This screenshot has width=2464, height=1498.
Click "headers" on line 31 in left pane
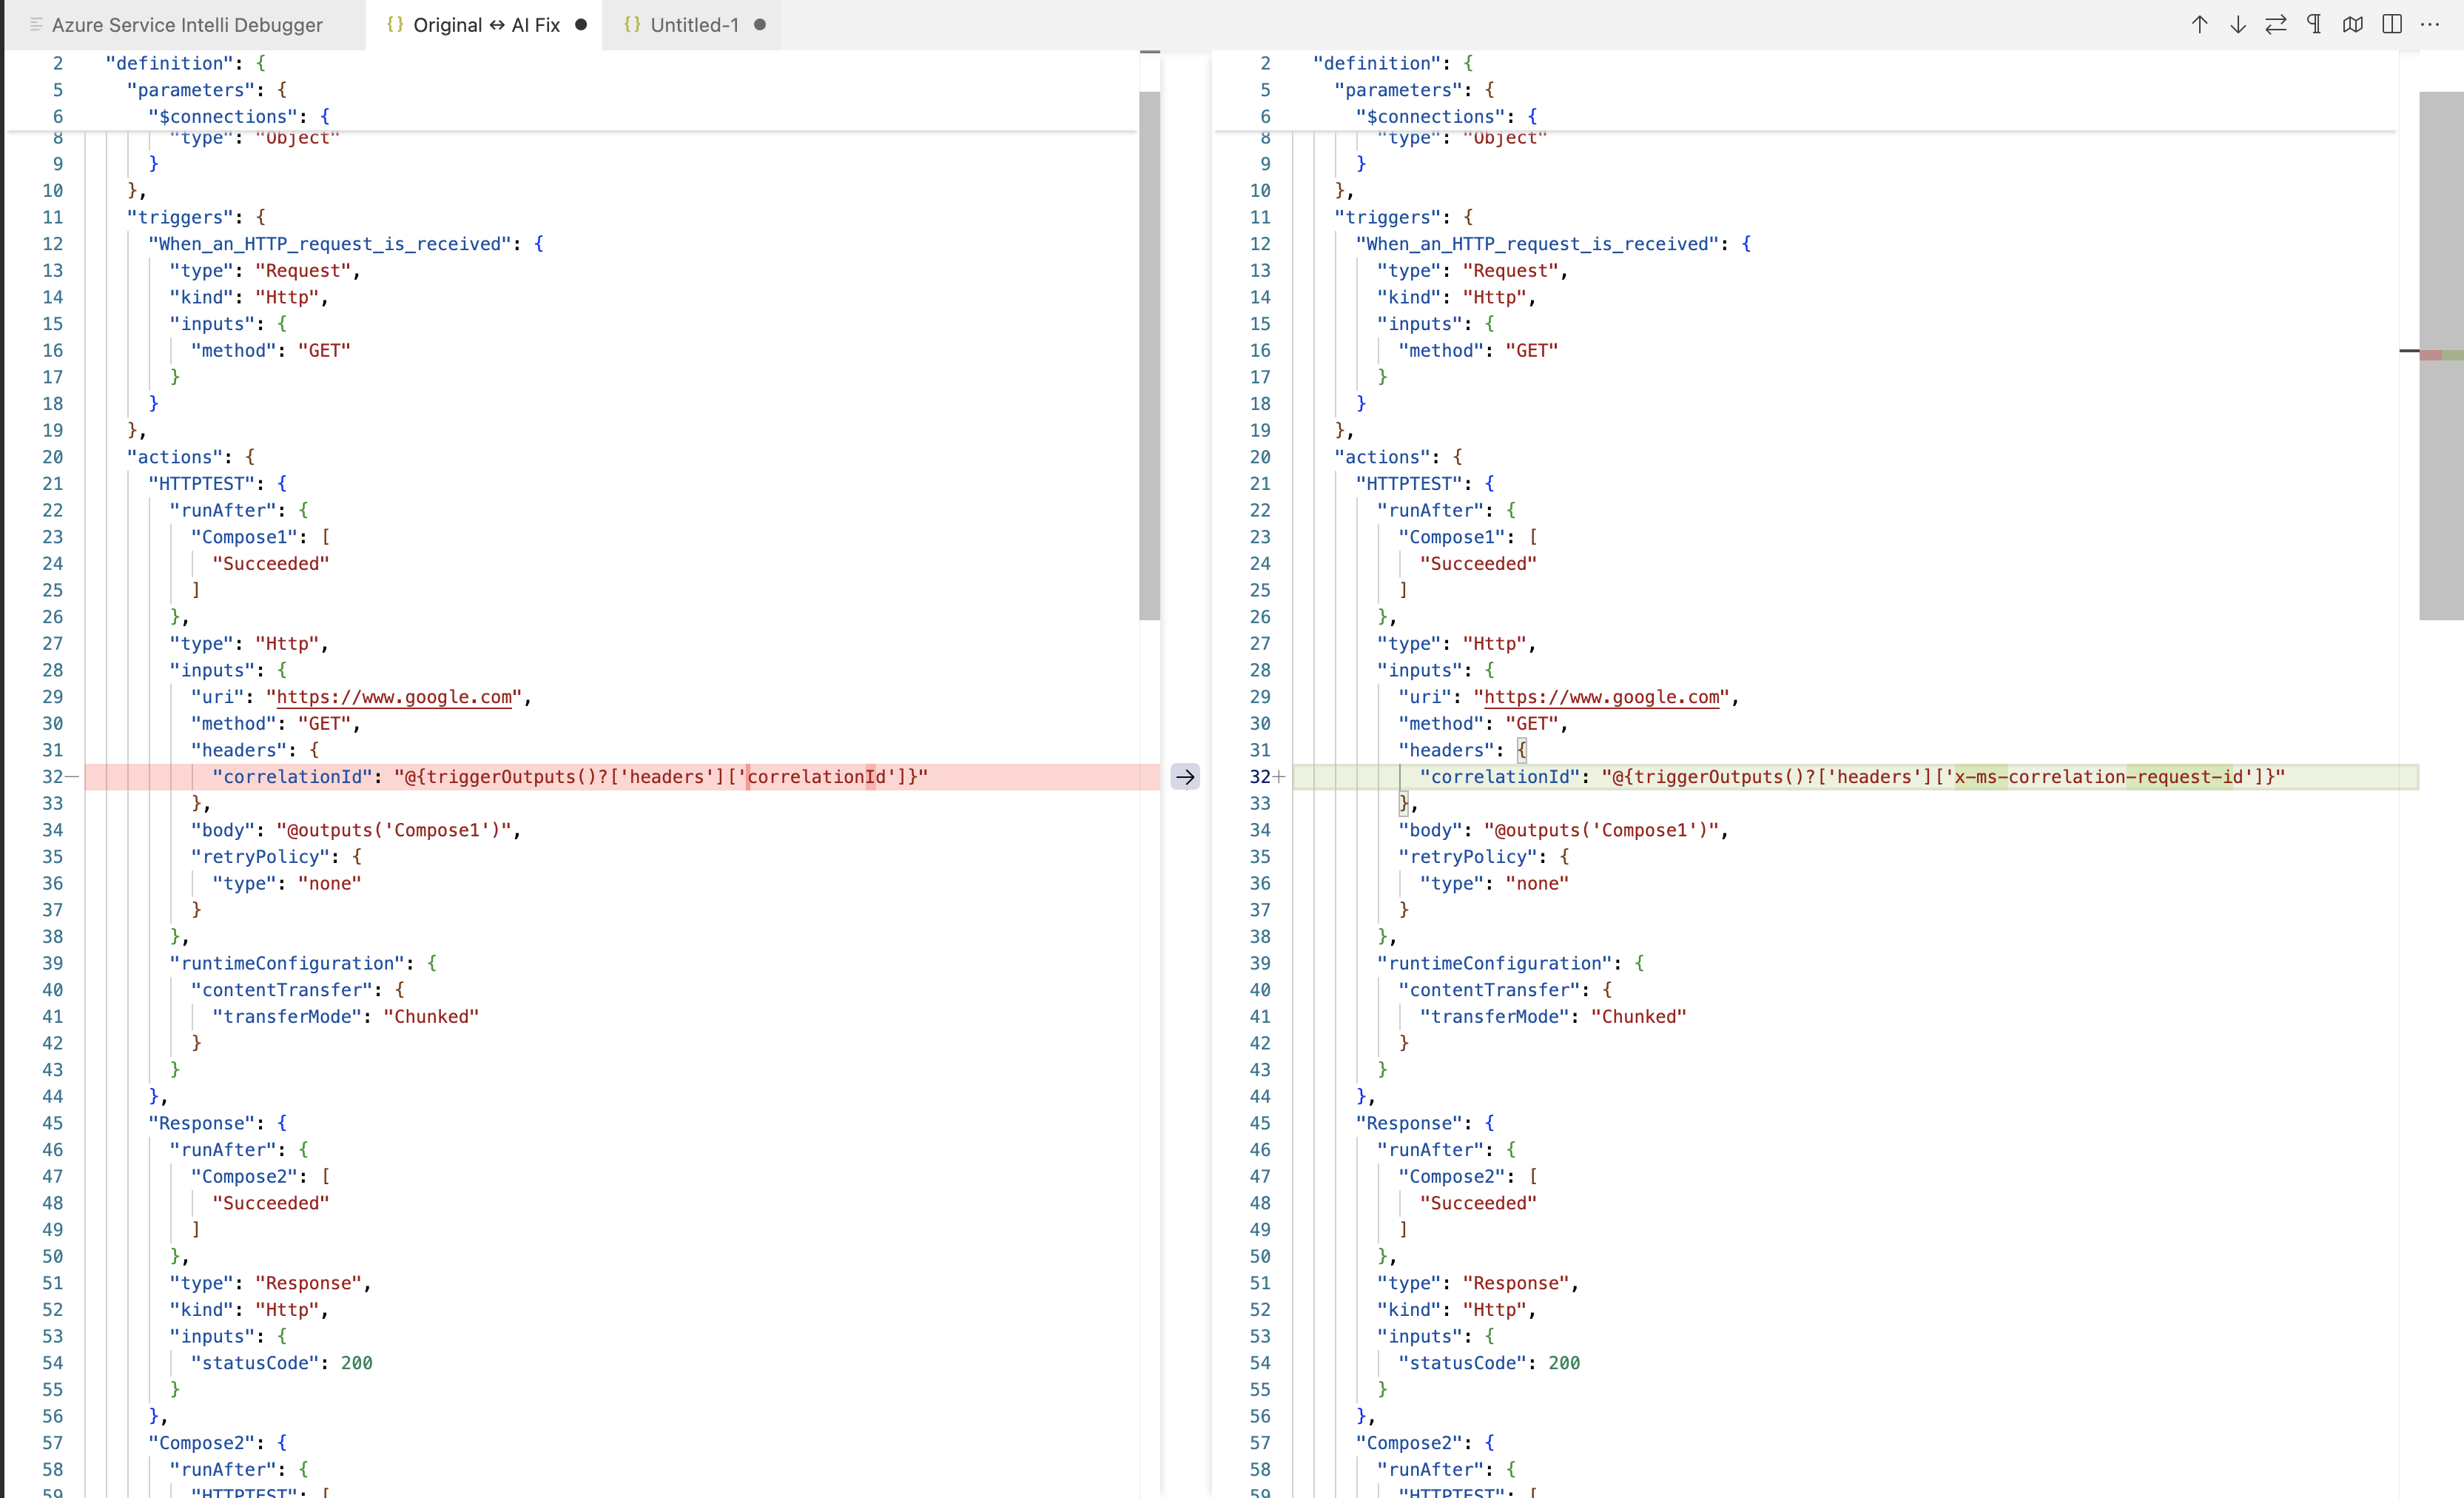239,750
